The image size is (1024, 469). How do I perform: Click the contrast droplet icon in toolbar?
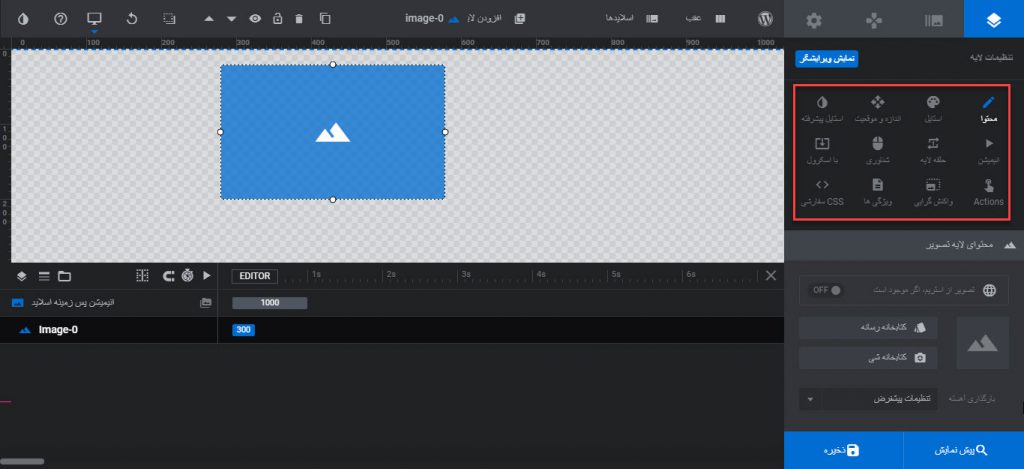click(23, 19)
